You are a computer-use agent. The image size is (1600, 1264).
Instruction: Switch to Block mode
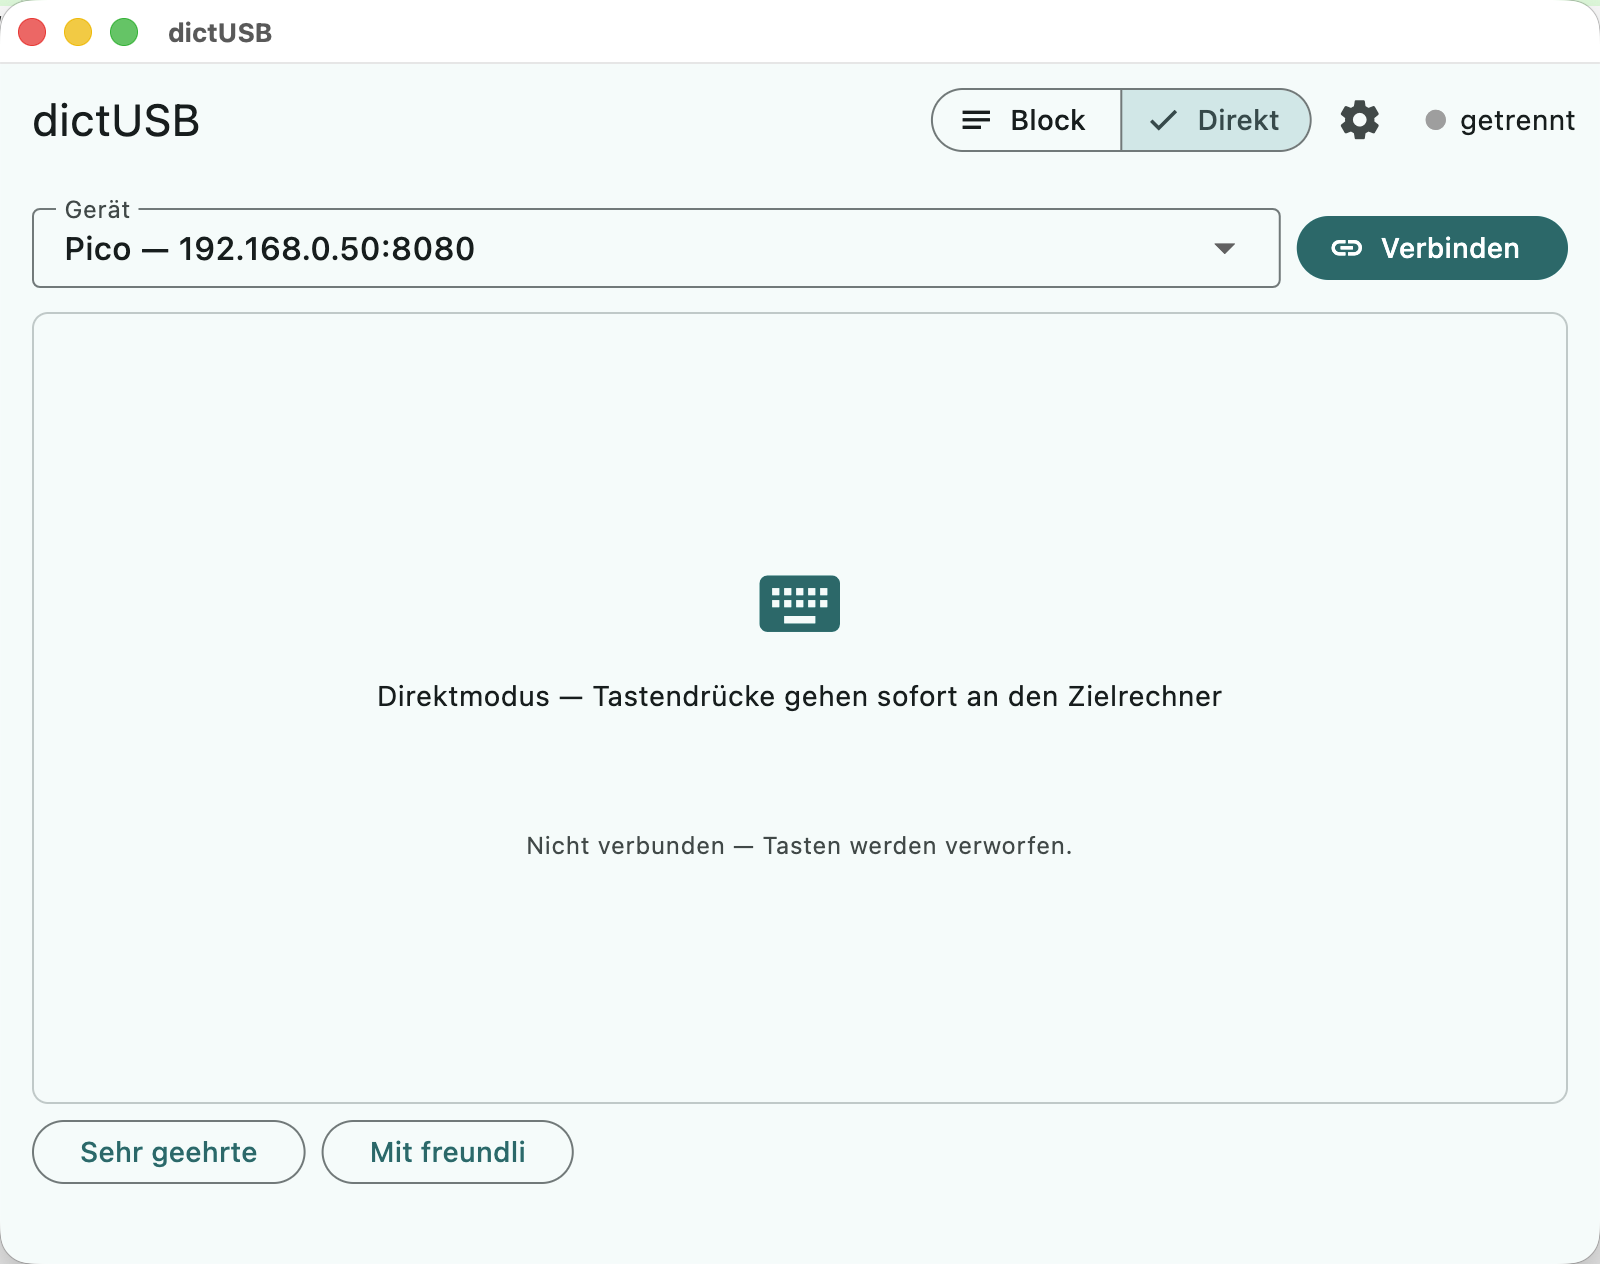click(1026, 120)
